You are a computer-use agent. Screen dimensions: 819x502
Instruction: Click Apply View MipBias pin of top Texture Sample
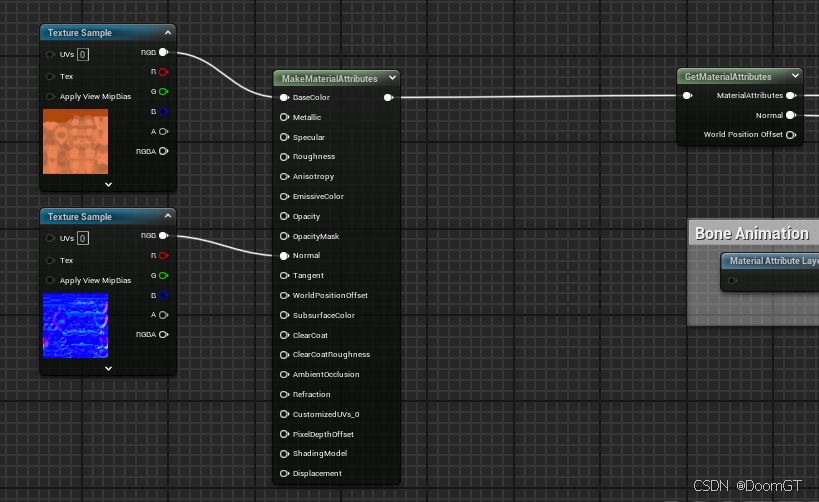(51, 97)
